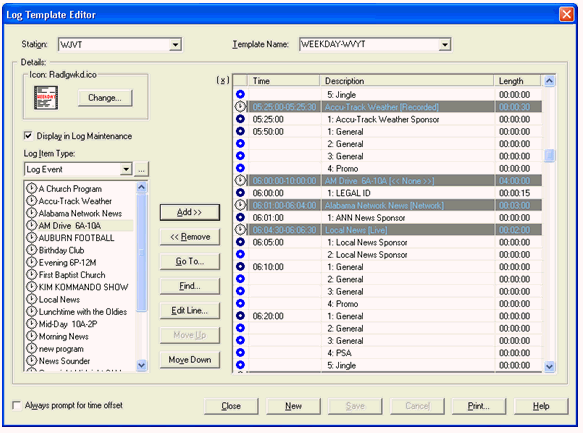
Task: Click the Add >> button
Action: pos(190,212)
